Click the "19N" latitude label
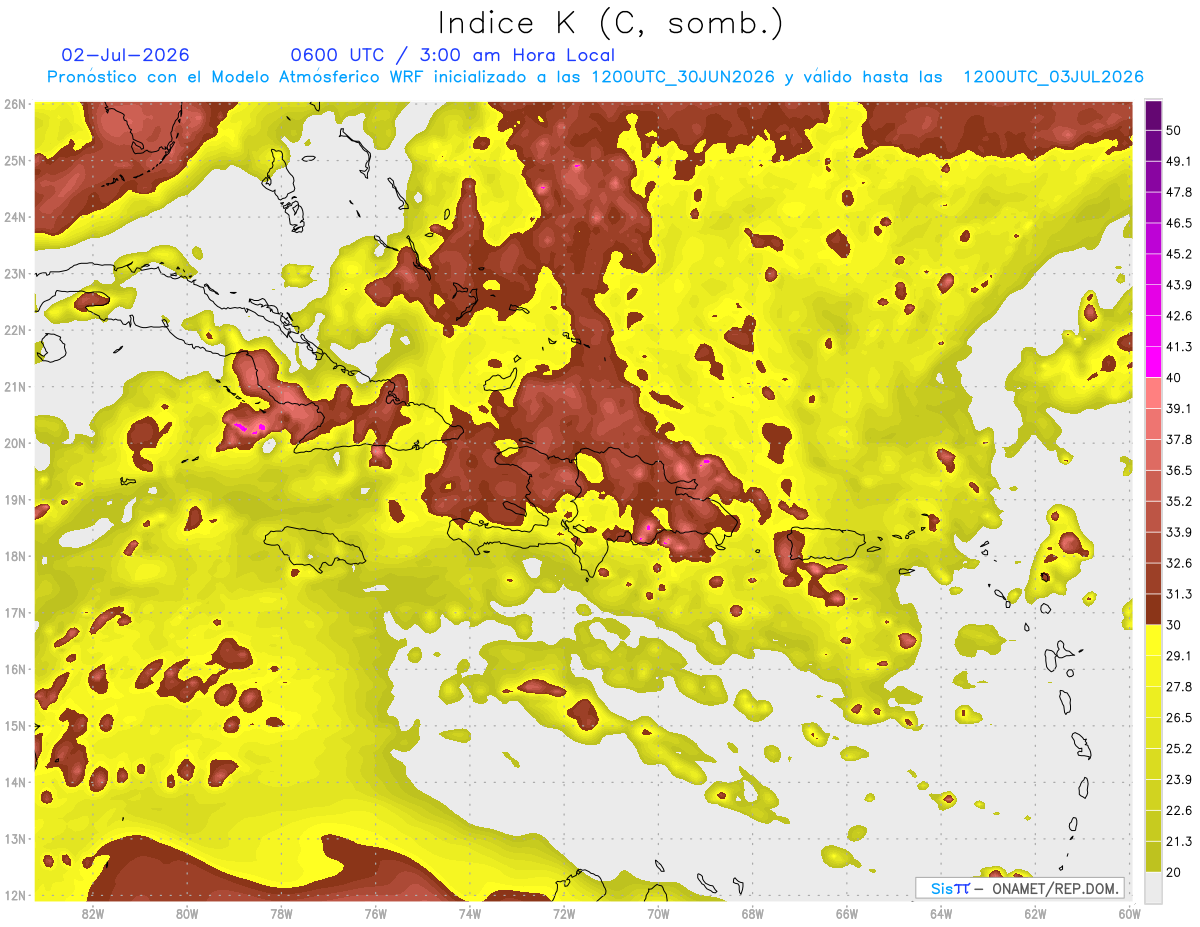 (15, 500)
